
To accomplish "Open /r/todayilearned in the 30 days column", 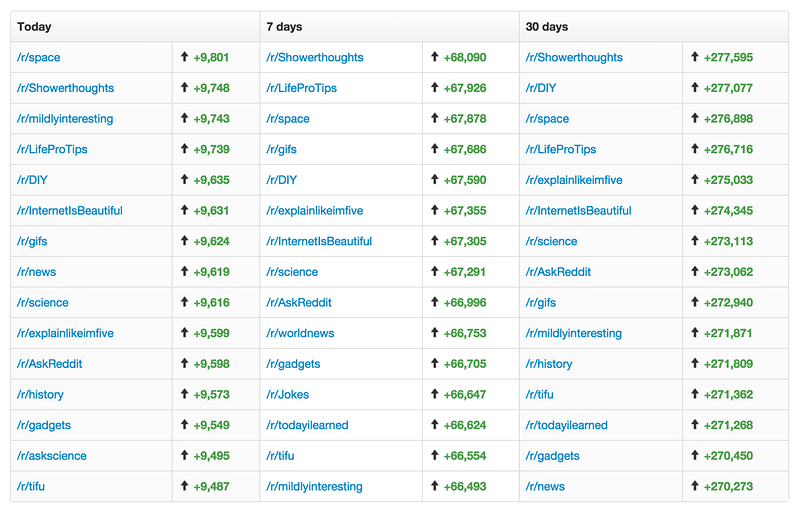I will (x=567, y=424).
